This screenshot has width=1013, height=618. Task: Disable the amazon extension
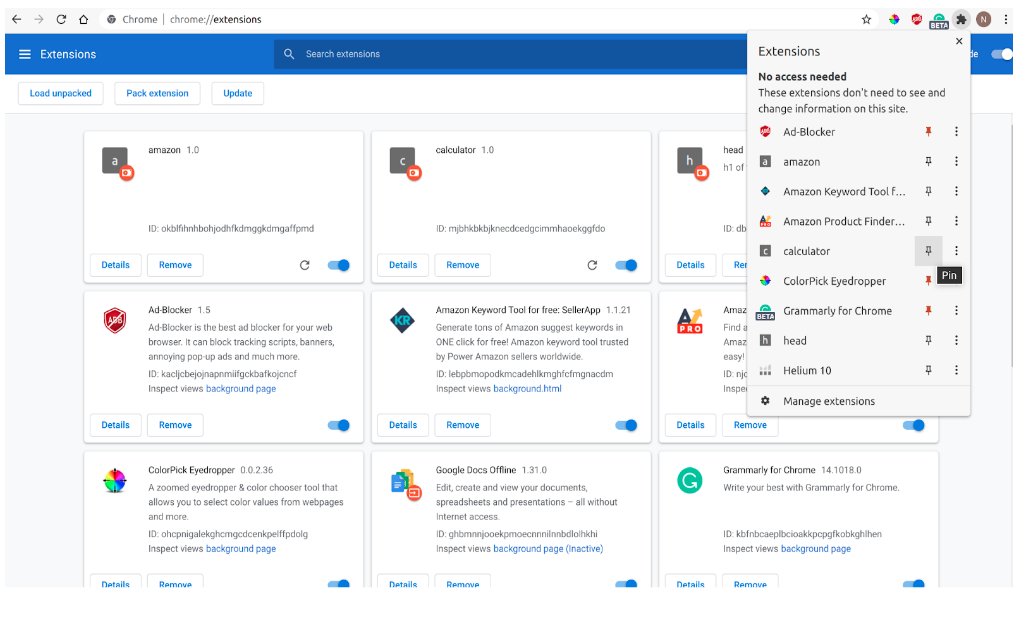click(x=338, y=265)
